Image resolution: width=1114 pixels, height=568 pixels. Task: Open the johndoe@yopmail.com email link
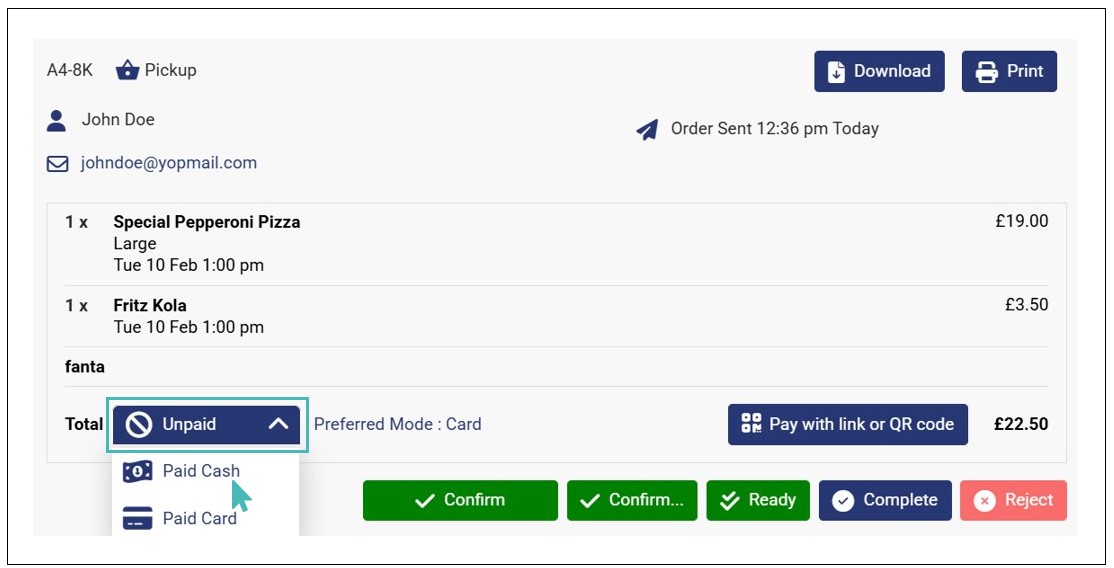(x=169, y=163)
